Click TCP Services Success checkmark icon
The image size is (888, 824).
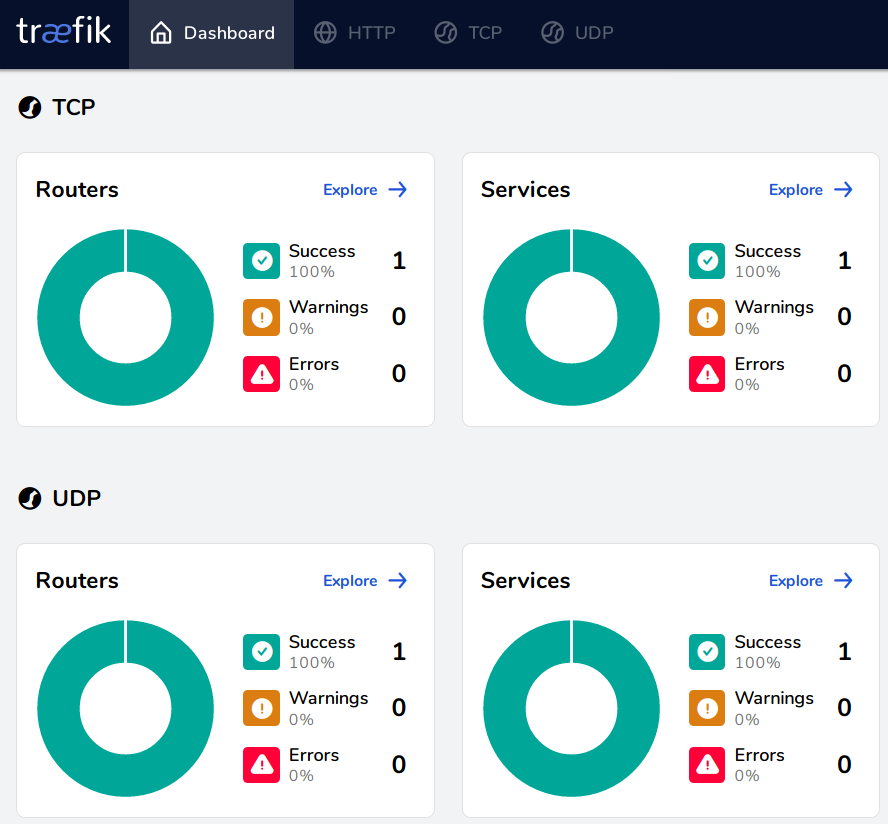[x=707, y=261]
